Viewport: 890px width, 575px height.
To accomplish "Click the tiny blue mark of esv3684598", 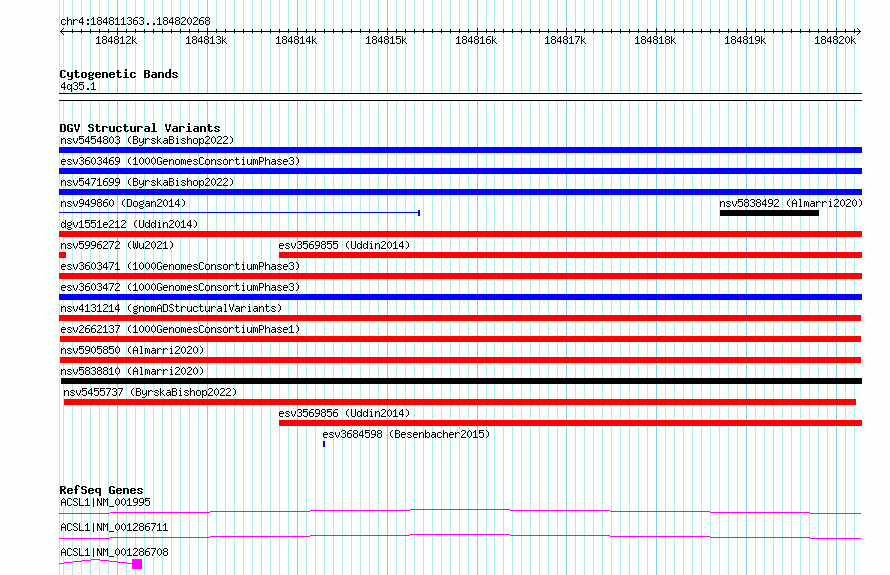I will (324, 444).
